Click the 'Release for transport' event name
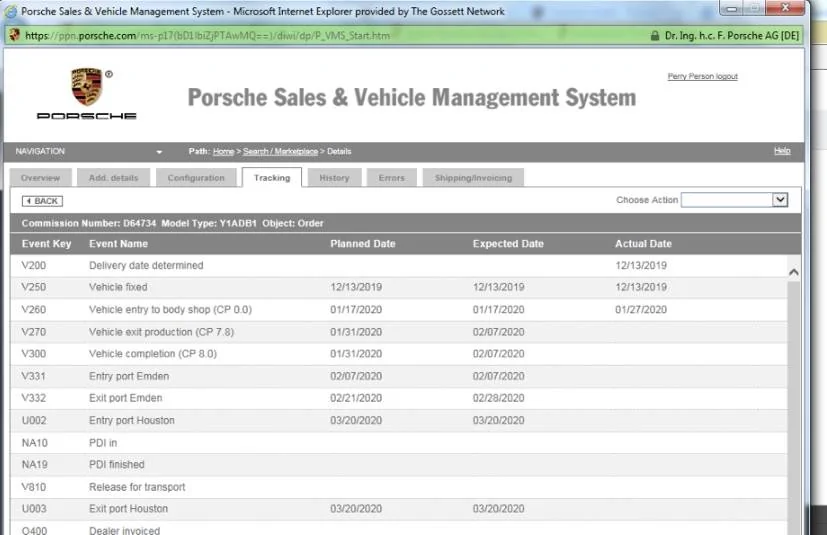The height and width of the screenshot is (535, 827). click(x=137, y=487)
